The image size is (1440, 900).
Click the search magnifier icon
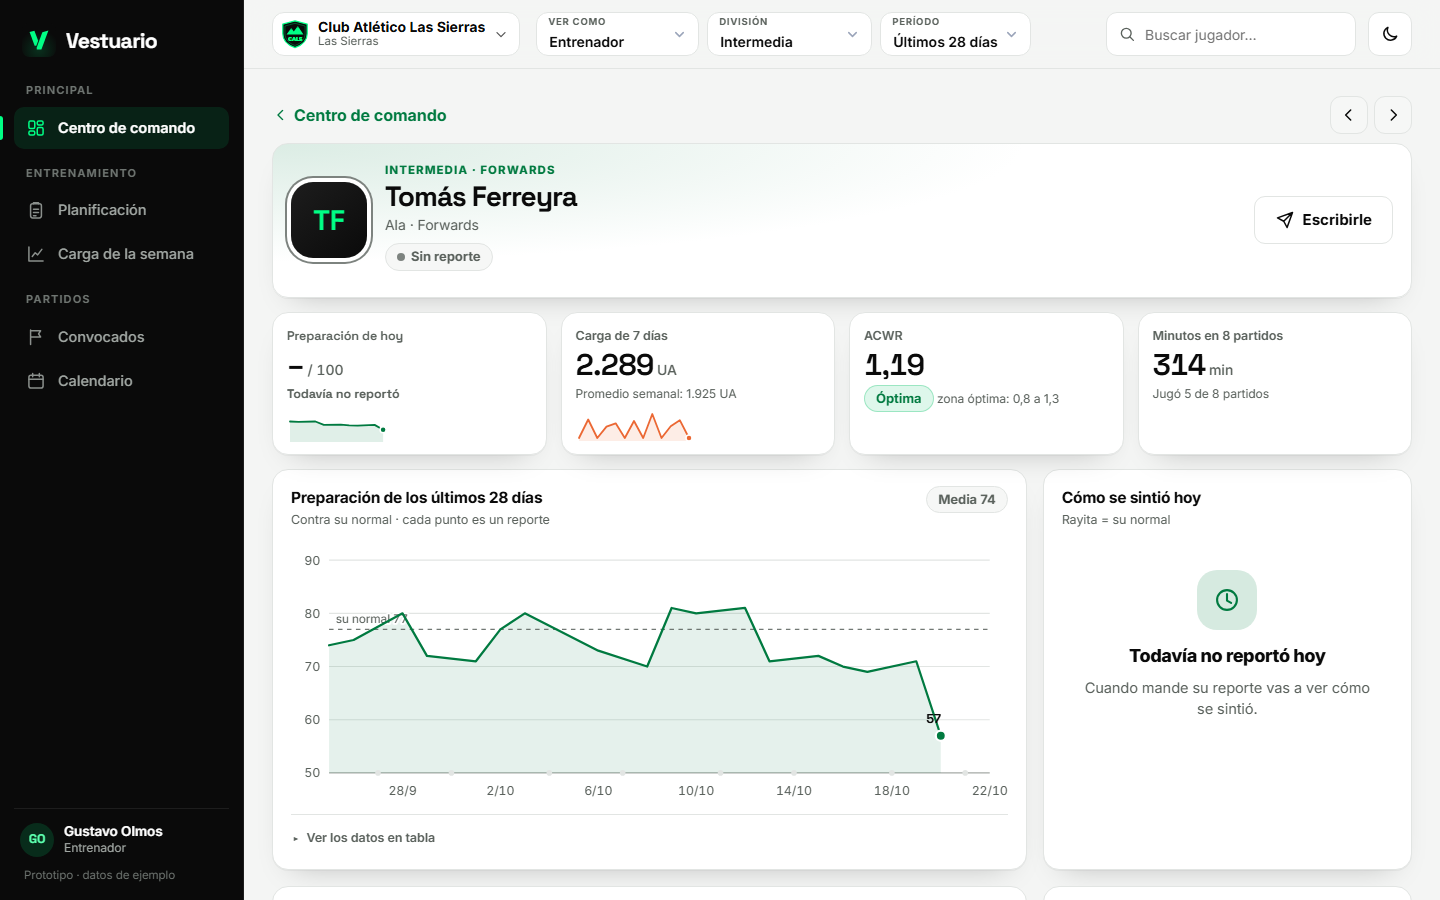(1127, 35)
